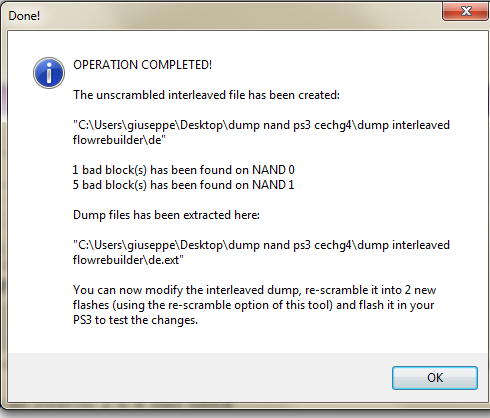This screenshot has width=490, height=418.
Task: Click "cechg4" in the path above "flowrebuilder\de.ext"
Action: click(333, 245)
